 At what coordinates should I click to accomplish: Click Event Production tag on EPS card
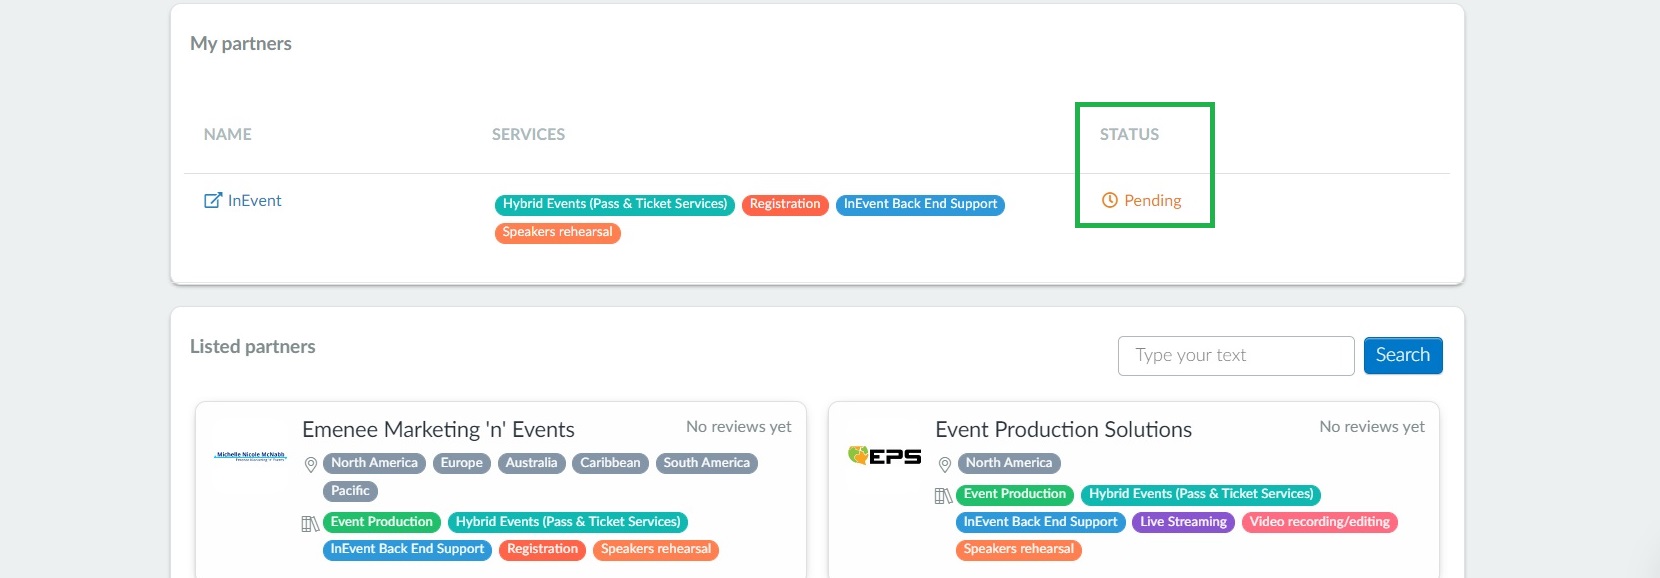pyautogui.click(x=1015, y=494)
